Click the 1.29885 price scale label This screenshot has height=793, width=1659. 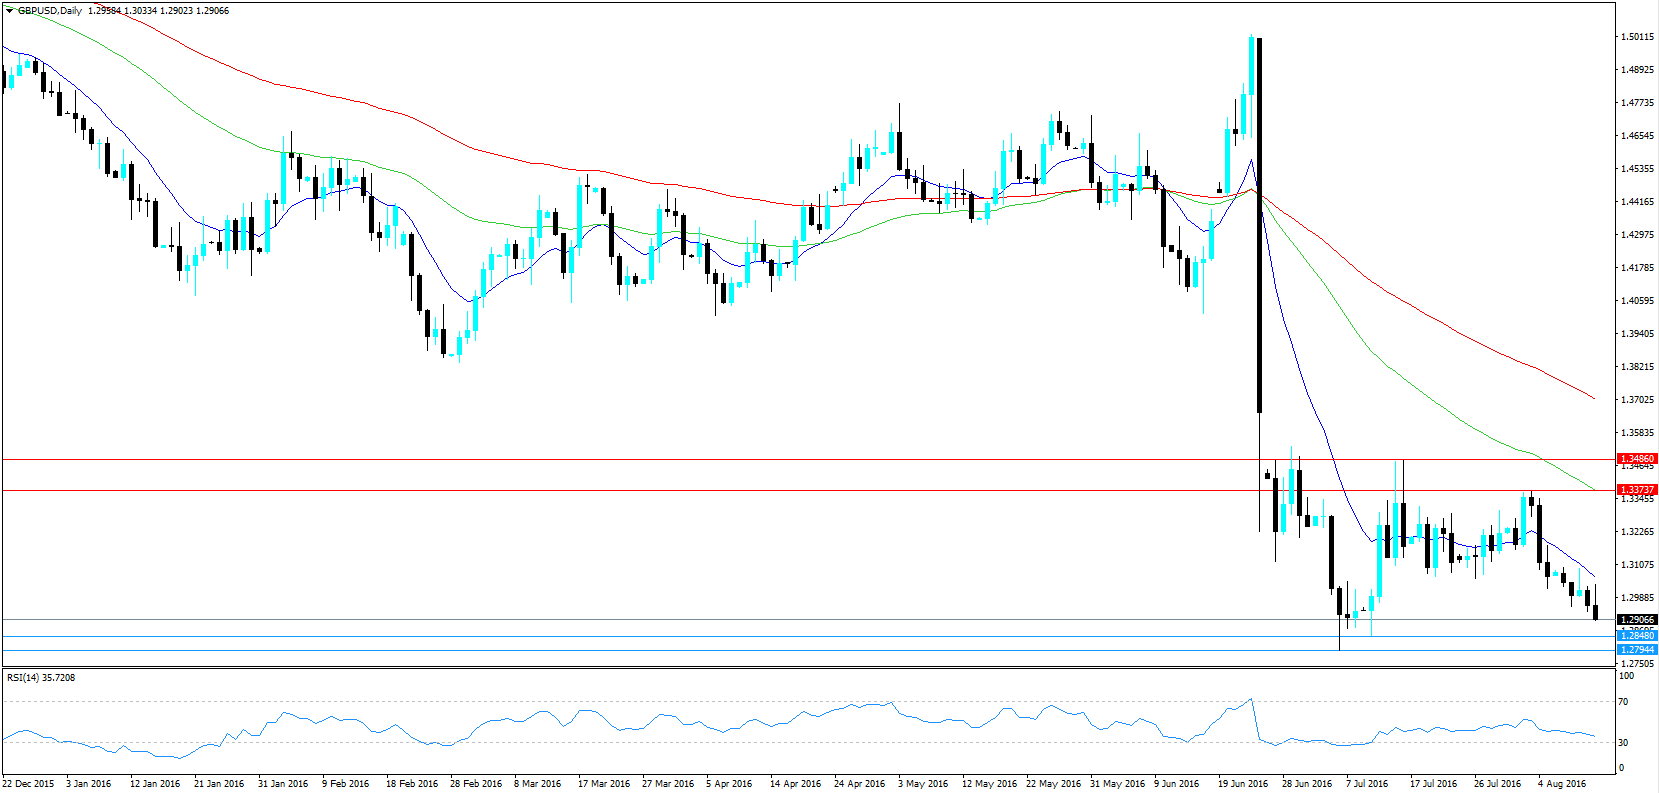point(1637,598)
